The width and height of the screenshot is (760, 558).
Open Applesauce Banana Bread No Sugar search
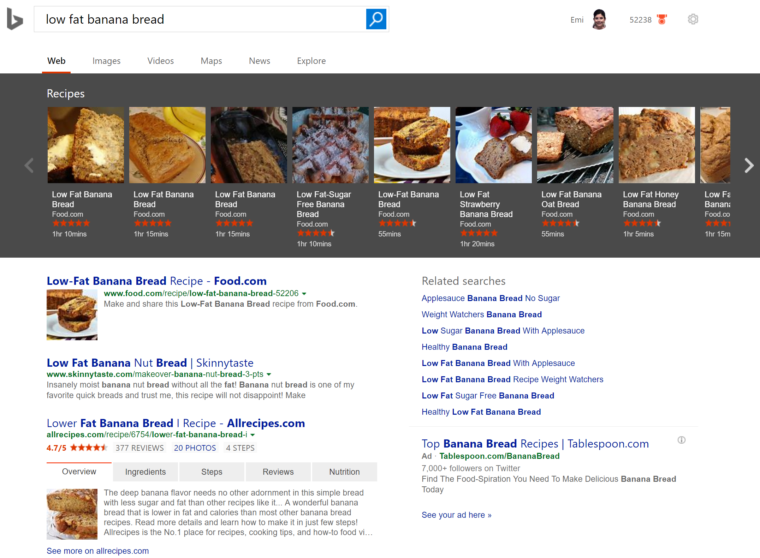pyautogui.click(x=491, y=298)
